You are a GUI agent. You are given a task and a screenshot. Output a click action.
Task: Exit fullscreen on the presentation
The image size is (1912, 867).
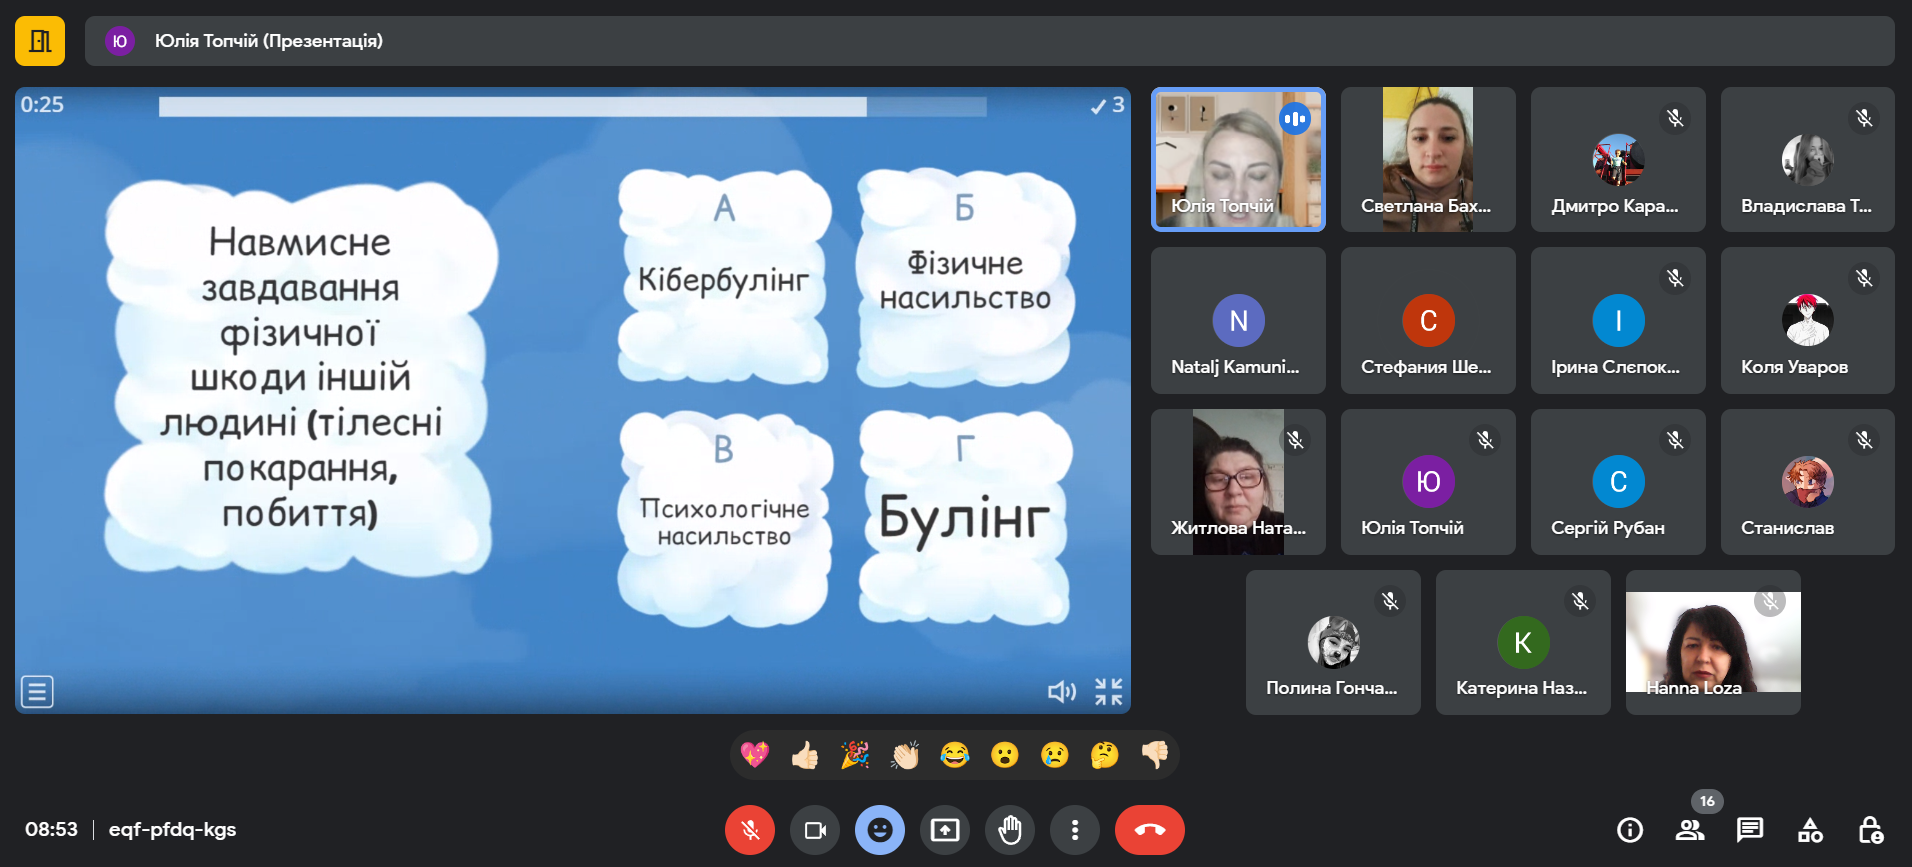click(x=1108, y=691)
